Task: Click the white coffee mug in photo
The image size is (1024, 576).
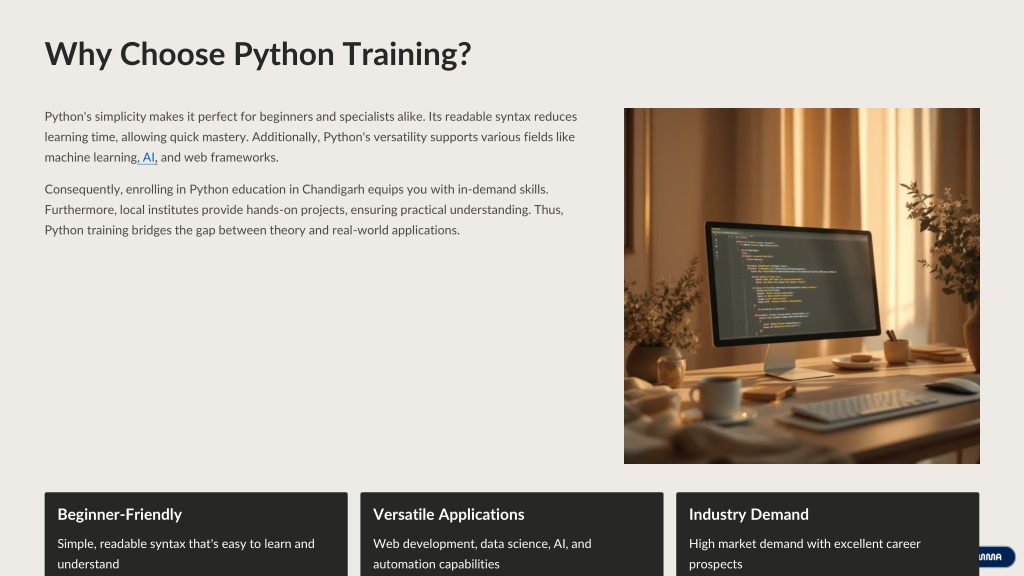Action: tap(718, 396)
